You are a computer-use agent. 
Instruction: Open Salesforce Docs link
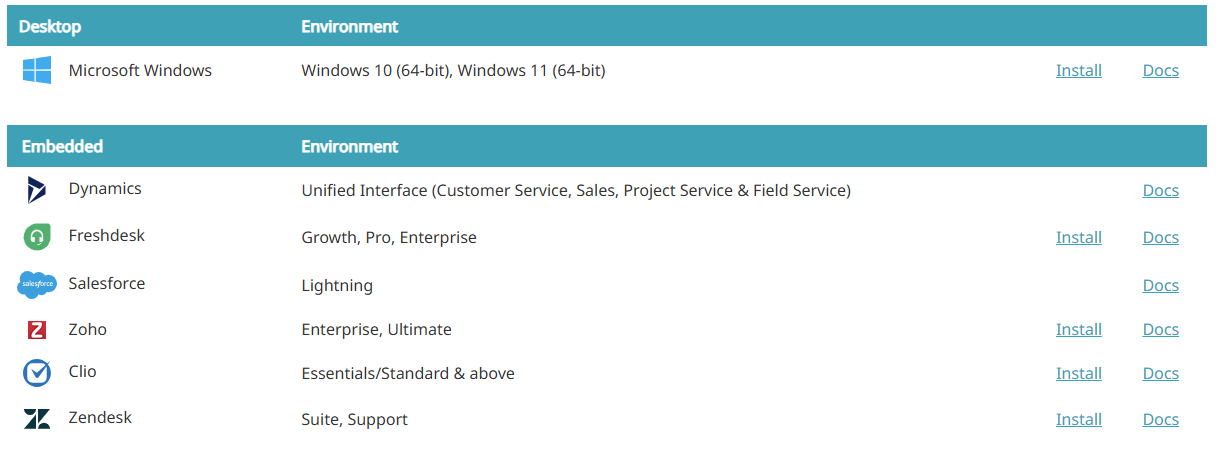point(1160,285)
